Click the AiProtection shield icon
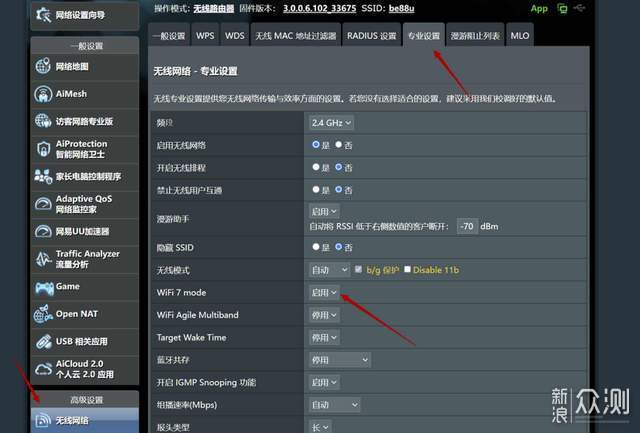Viewport: 640px width, 433px height. coord(44,149)
